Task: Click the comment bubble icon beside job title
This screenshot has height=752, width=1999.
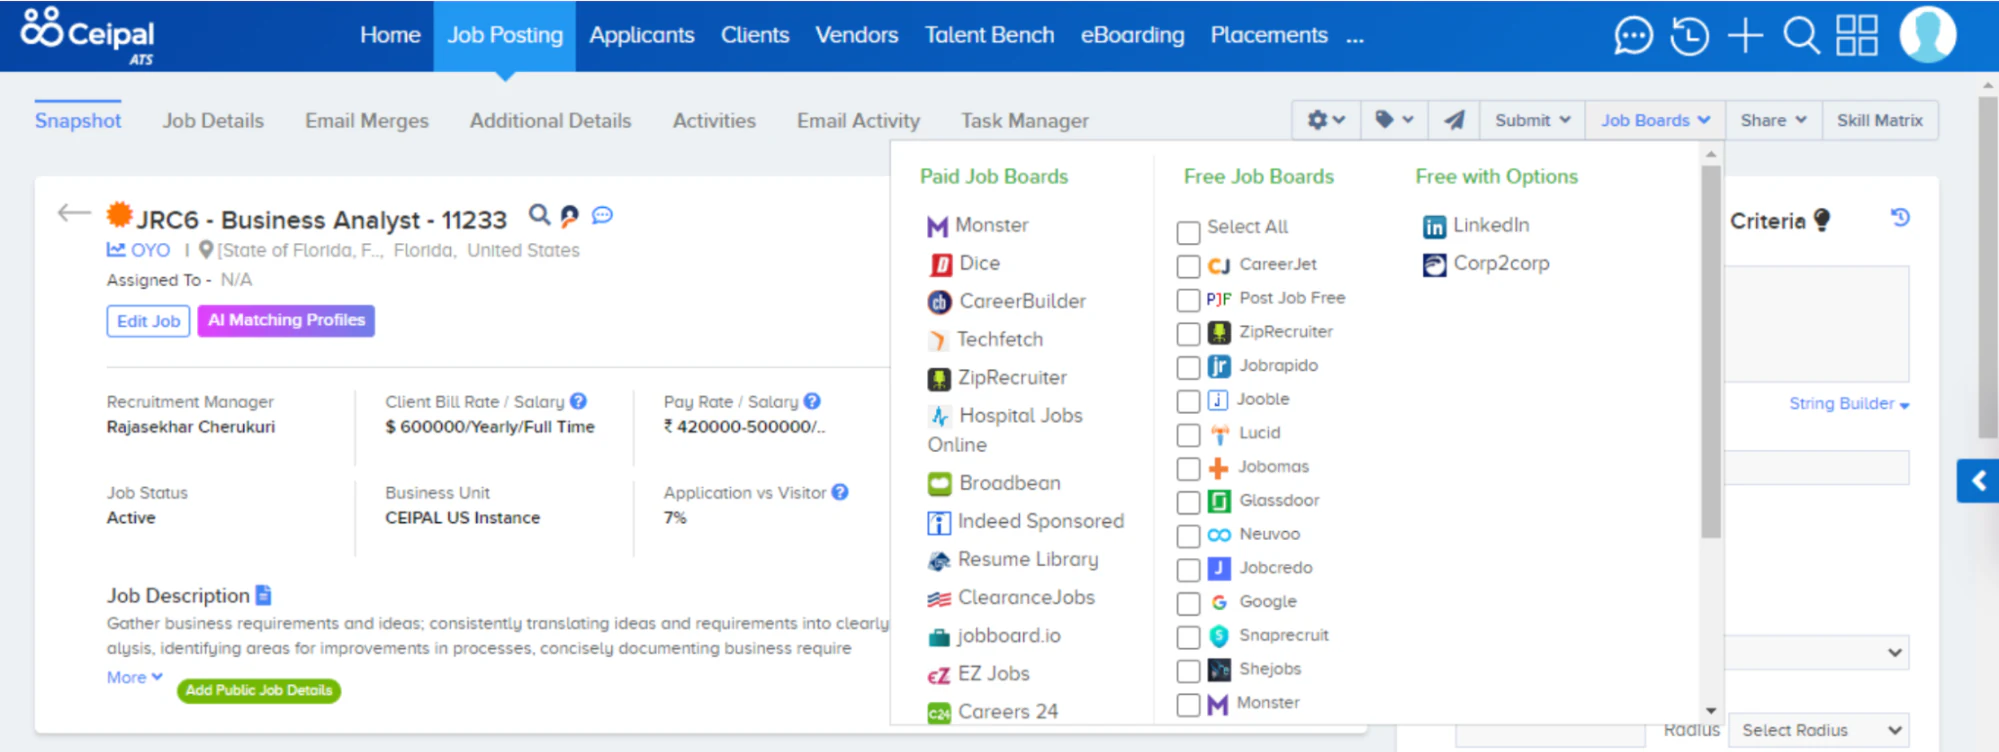Action: click(602, 215)
